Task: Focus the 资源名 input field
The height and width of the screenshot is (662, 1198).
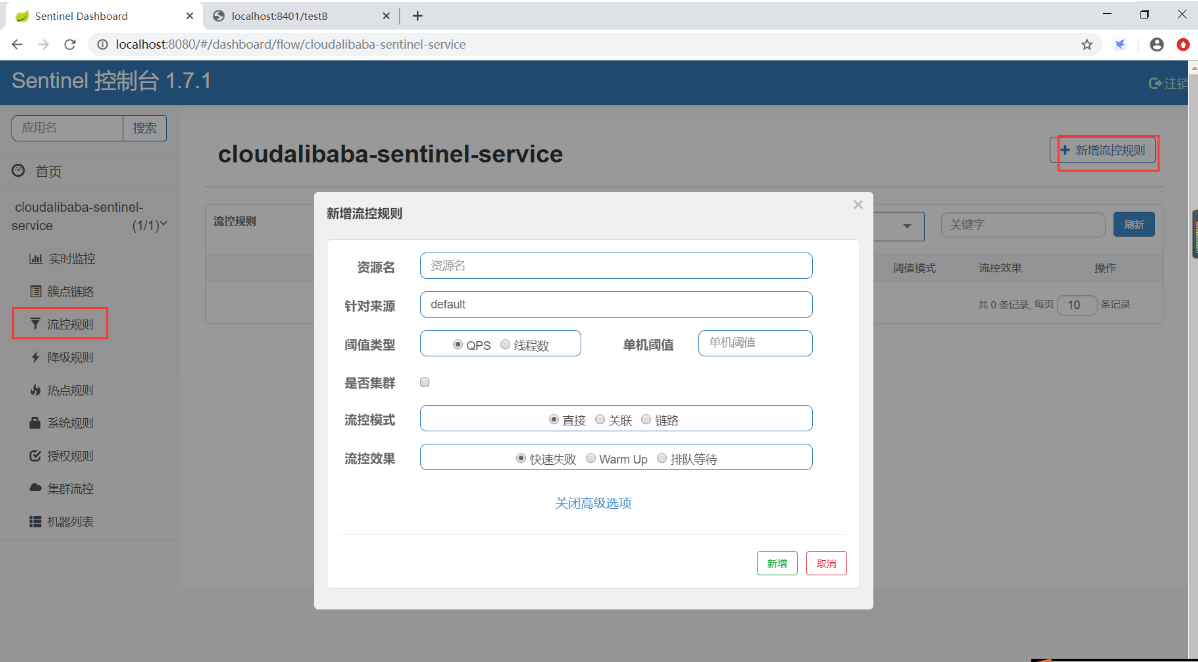Action: (616, 266)
